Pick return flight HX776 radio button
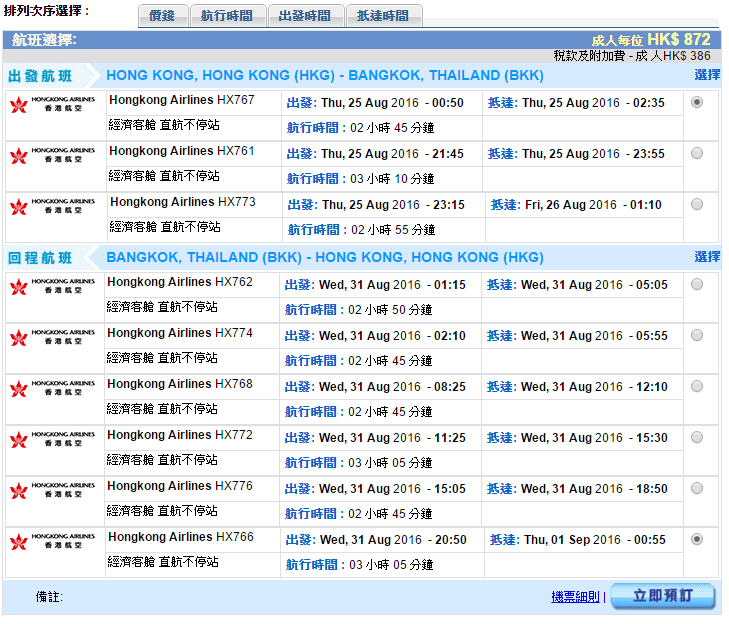This screenshot has height=624, width=729. coord(697,488)
